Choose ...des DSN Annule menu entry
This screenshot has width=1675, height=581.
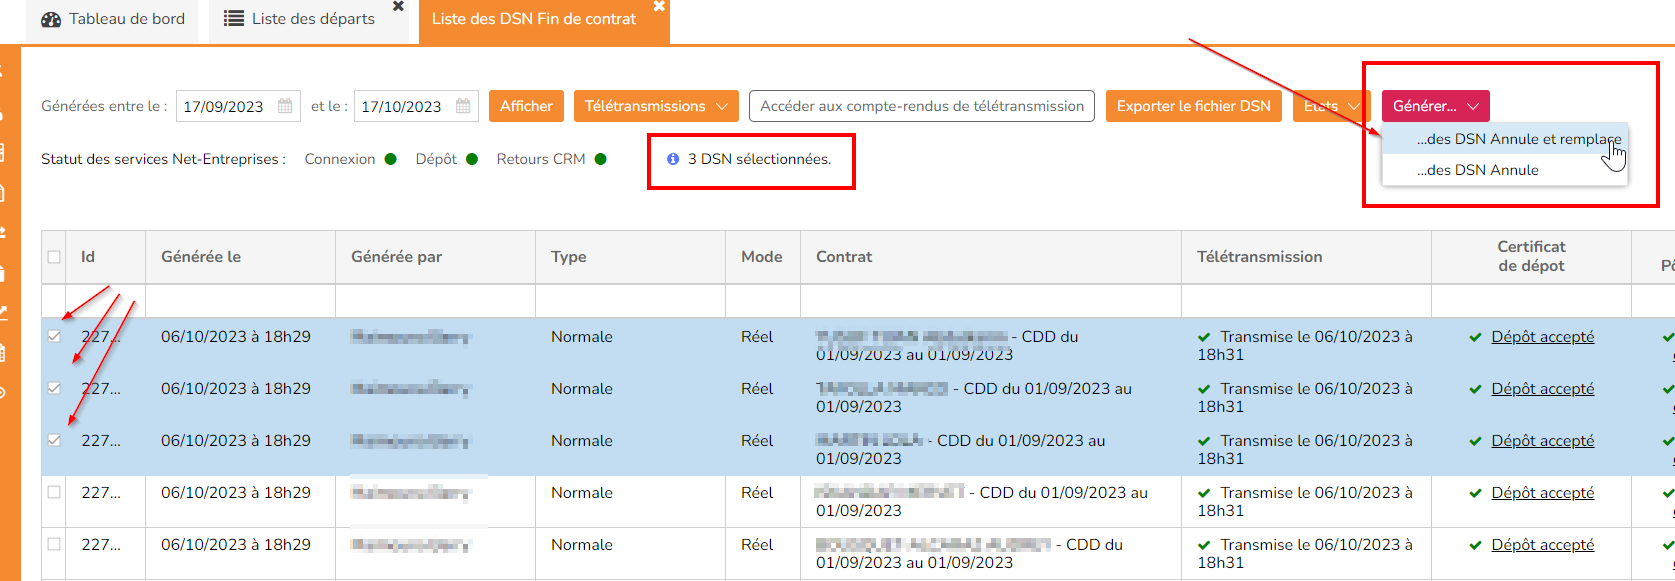pyautogui.click(x=1477, y=170)
